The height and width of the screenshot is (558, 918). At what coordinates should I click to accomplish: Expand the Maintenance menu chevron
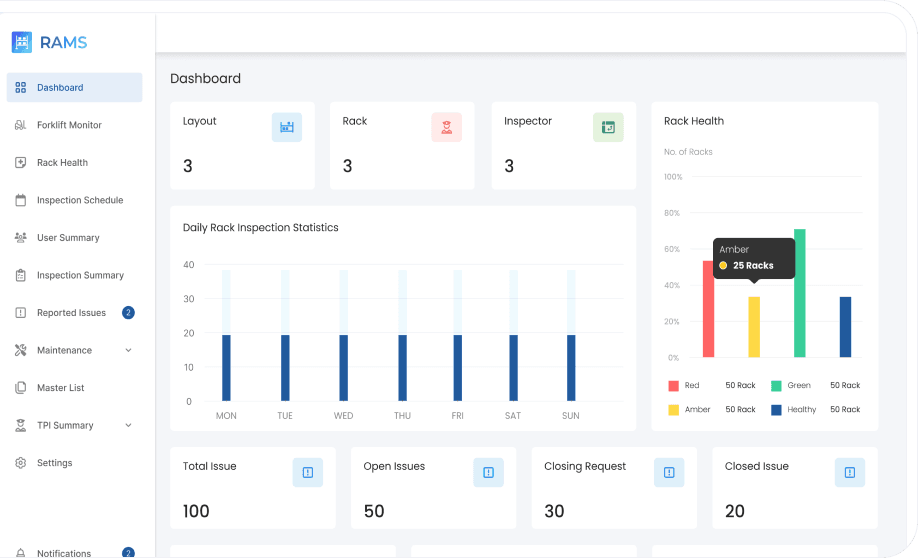[x=128, y=351]
